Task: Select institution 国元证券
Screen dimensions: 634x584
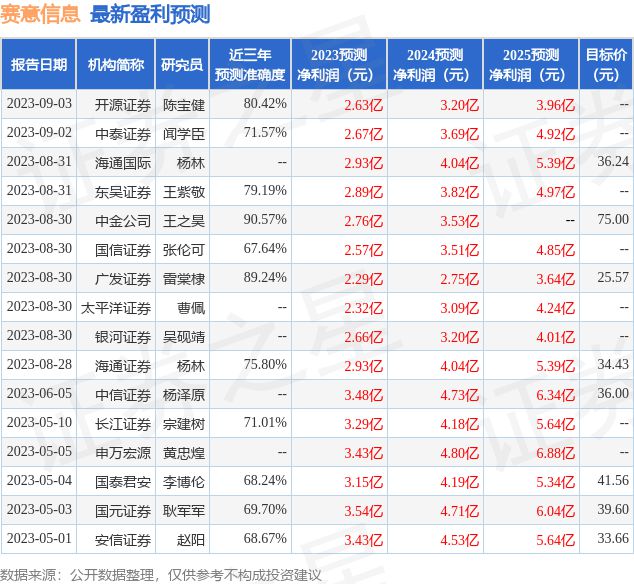Action: point(123,511)
